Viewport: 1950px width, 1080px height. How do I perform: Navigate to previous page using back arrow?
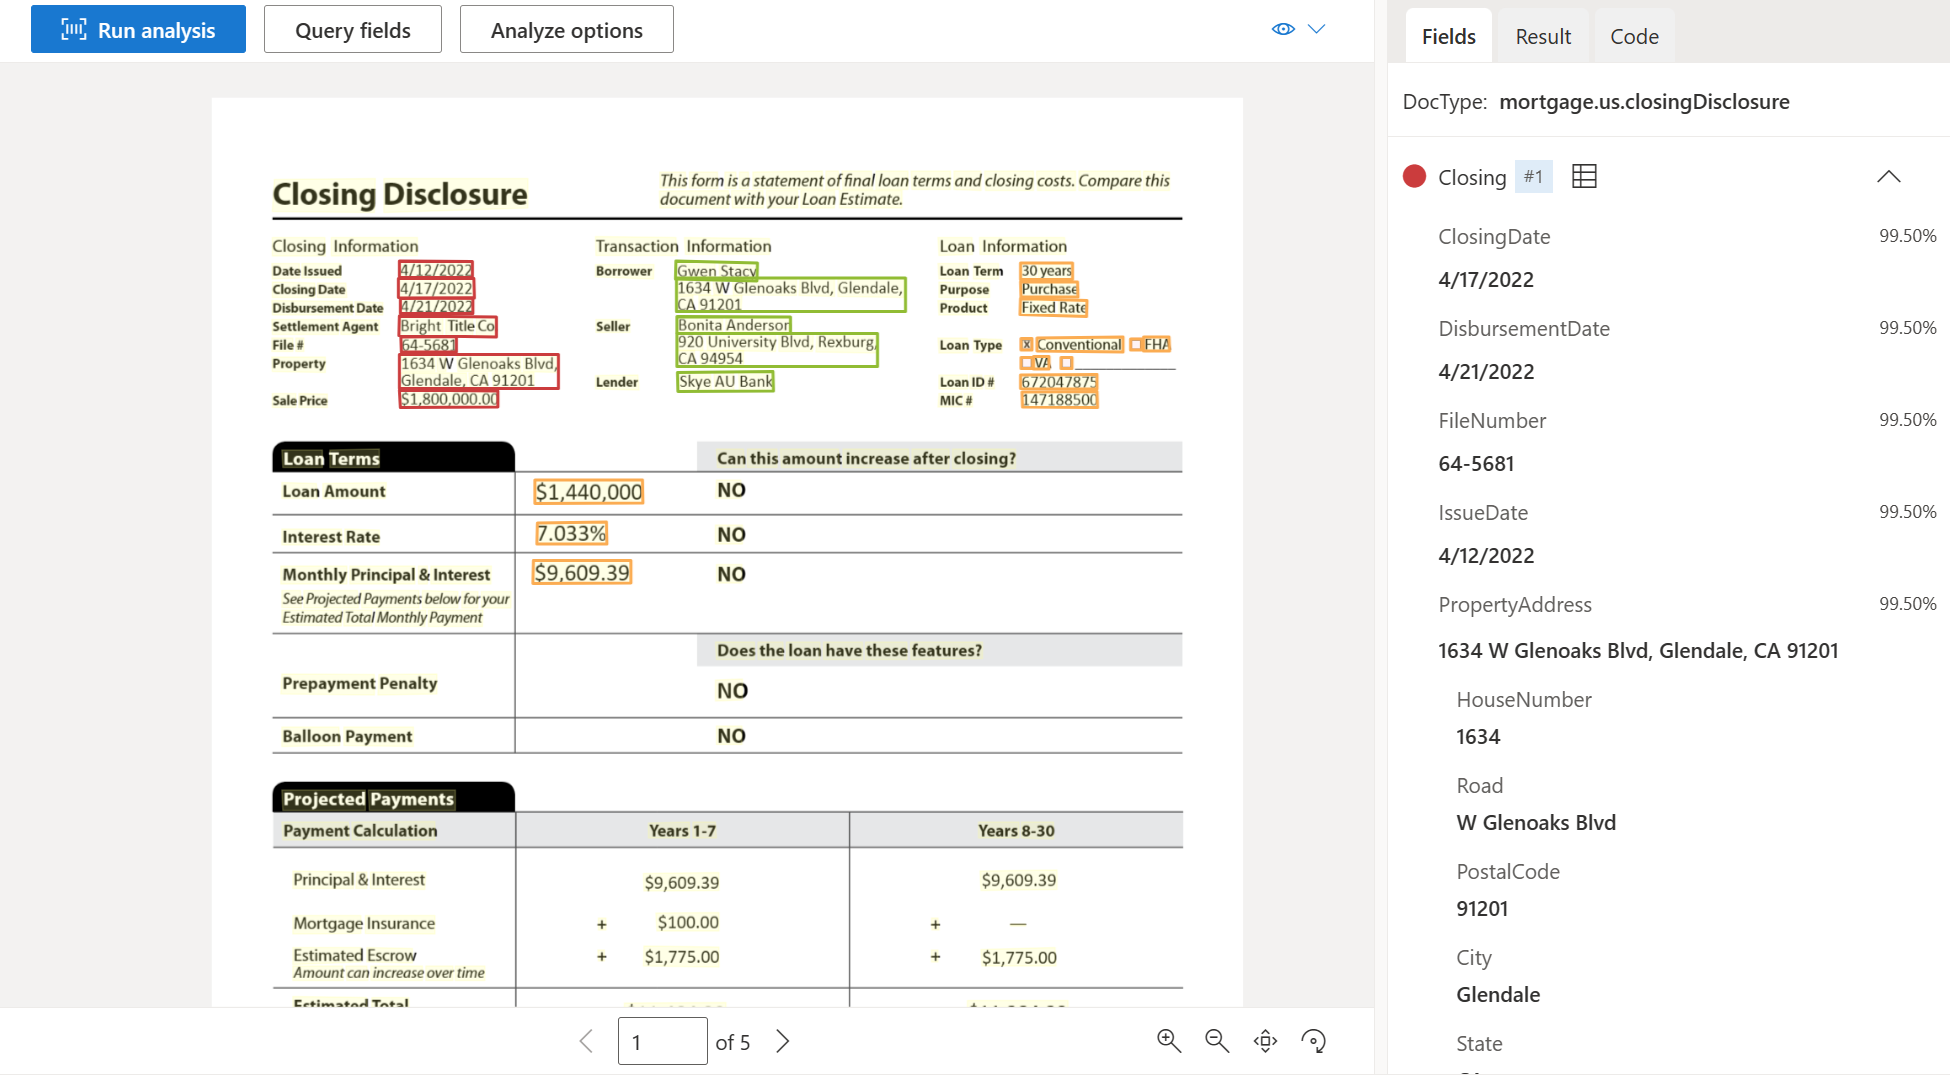586,1040
